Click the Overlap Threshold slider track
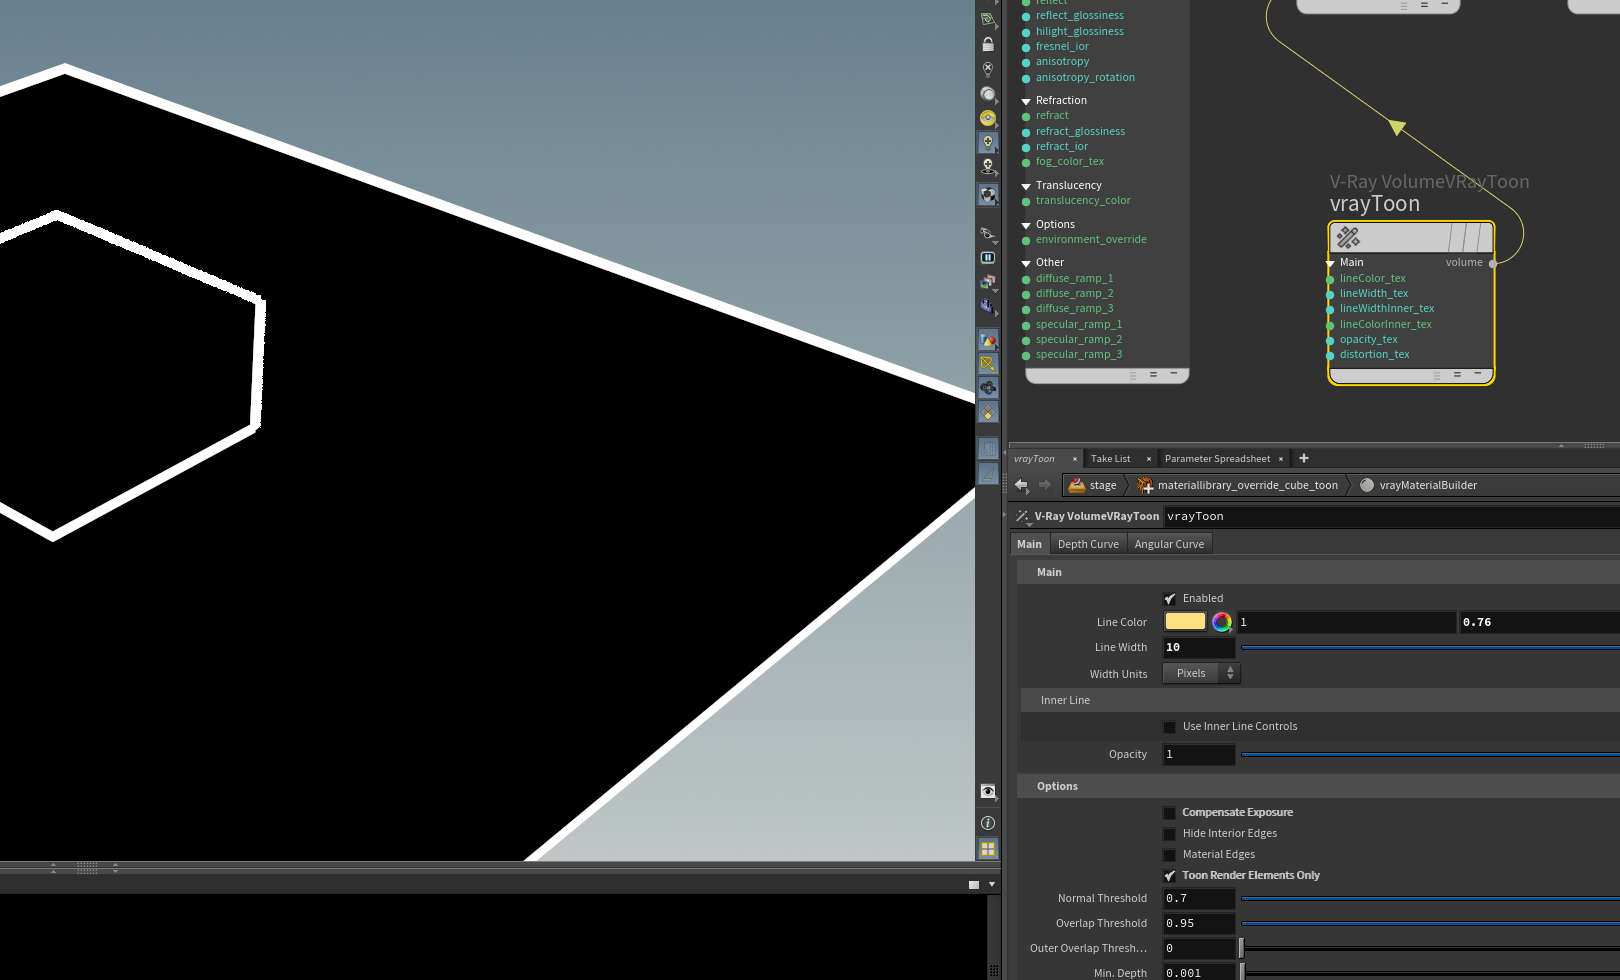 coord(1430,924)
